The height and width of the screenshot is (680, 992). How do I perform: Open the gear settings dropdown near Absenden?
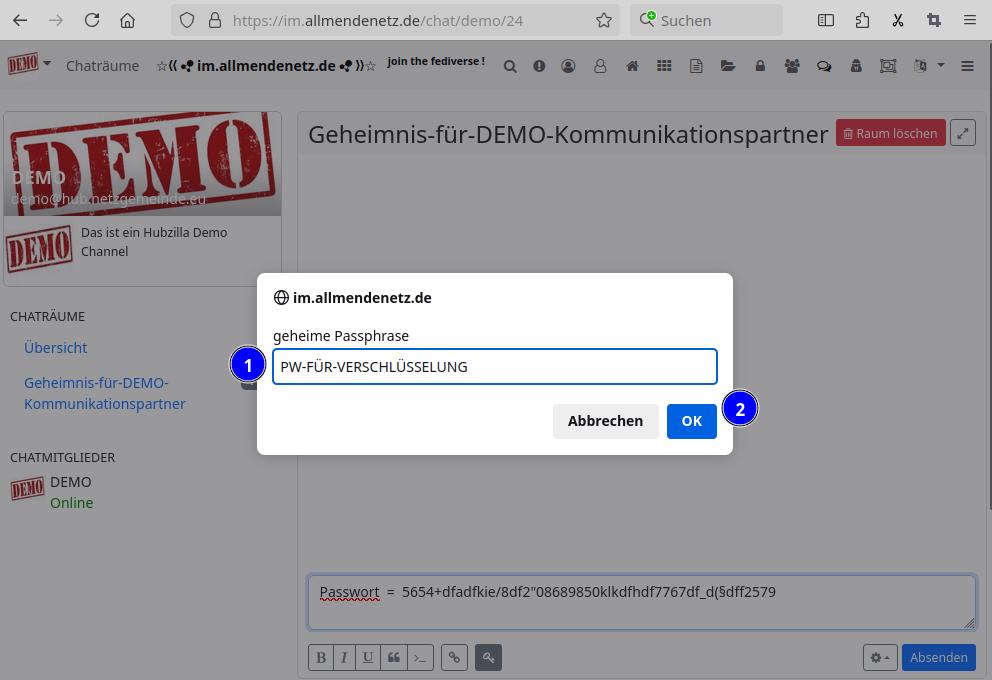click(x=880, y=657)
